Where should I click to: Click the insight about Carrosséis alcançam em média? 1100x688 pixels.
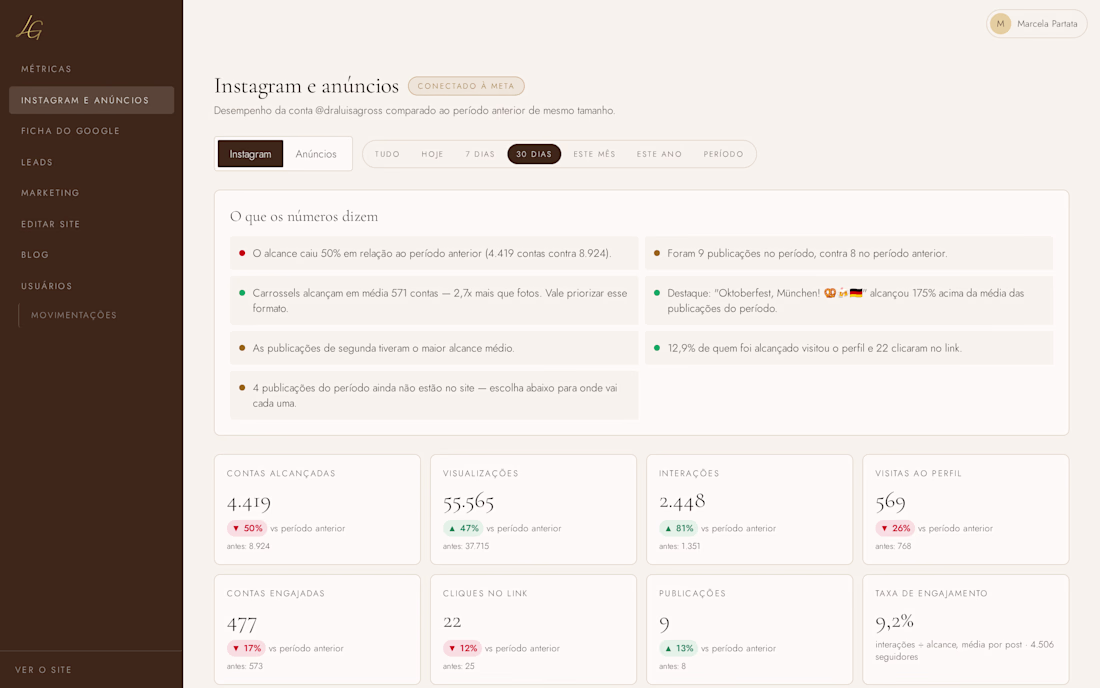[x=434, y=301]
